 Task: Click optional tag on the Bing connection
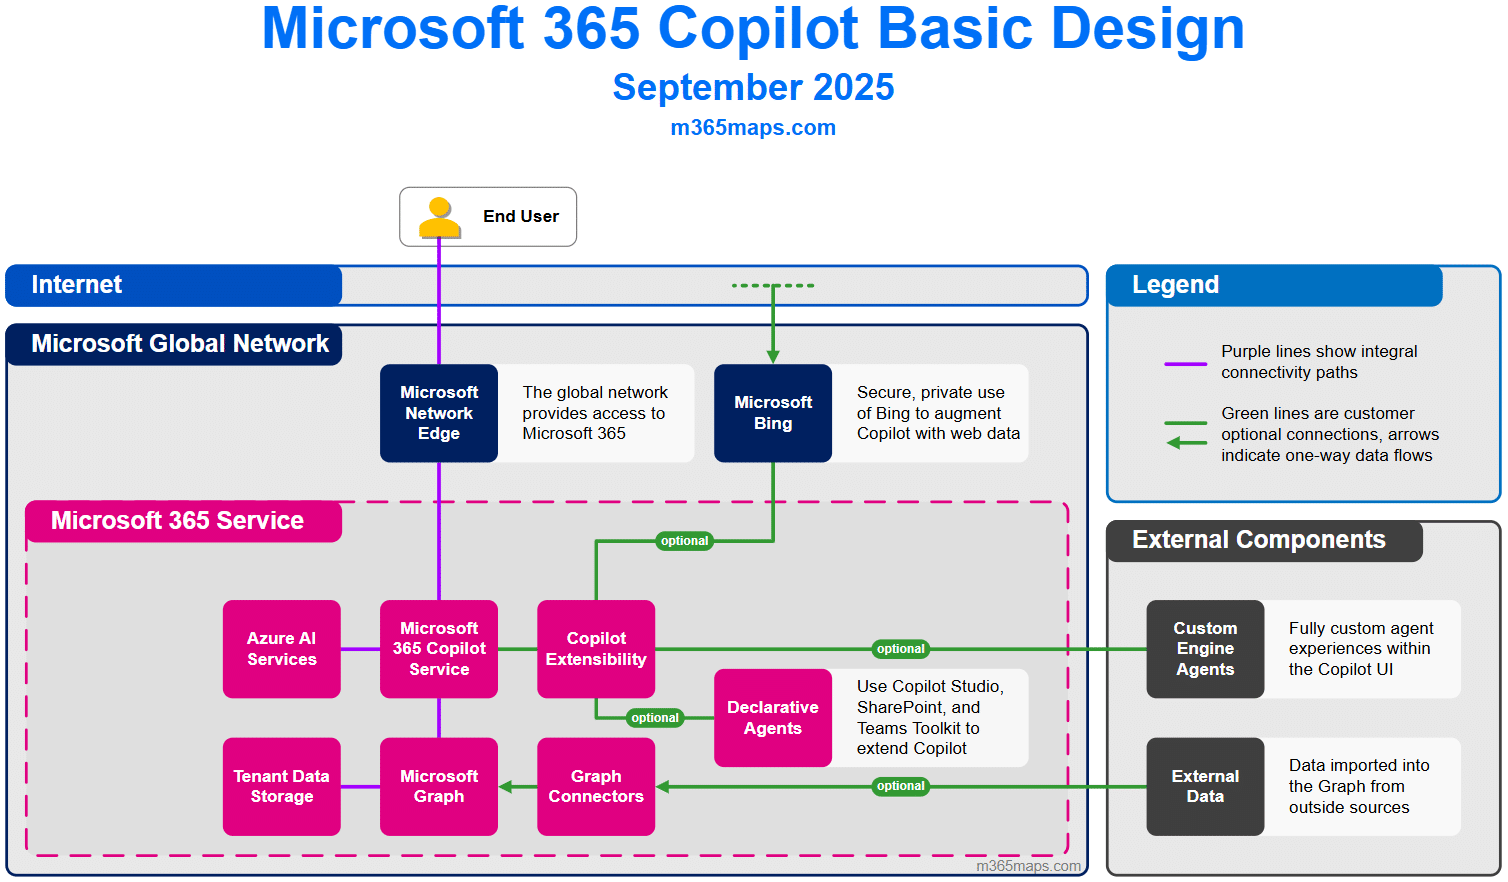click(685, 541)
